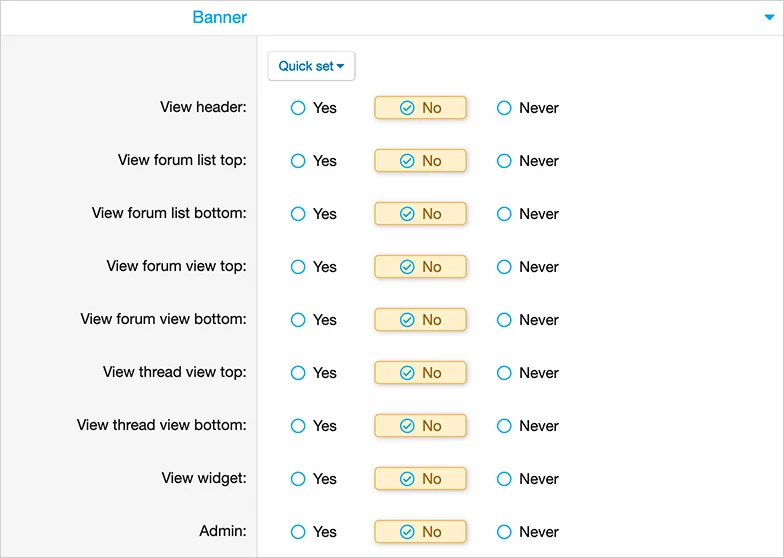Select Yes for View forum view bottom

click(298, 320)
